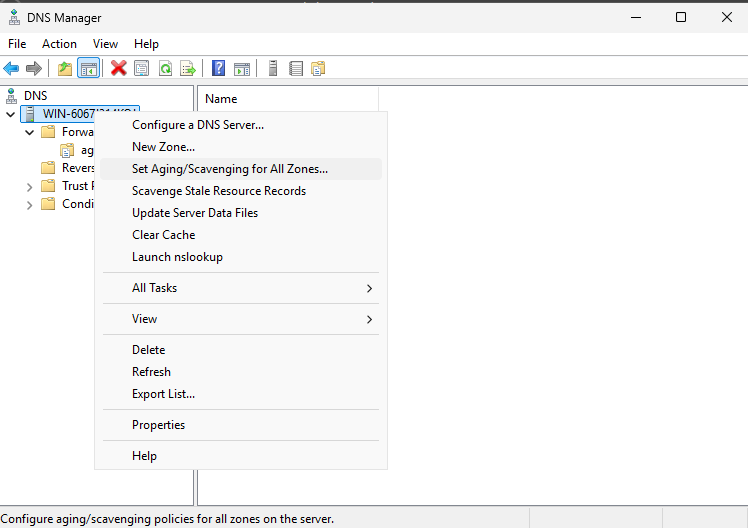Image resolution: width=748 pixels, height=528 pixels.
Task: Open the Help menu in menu bar
Action: tap(146, 44)
